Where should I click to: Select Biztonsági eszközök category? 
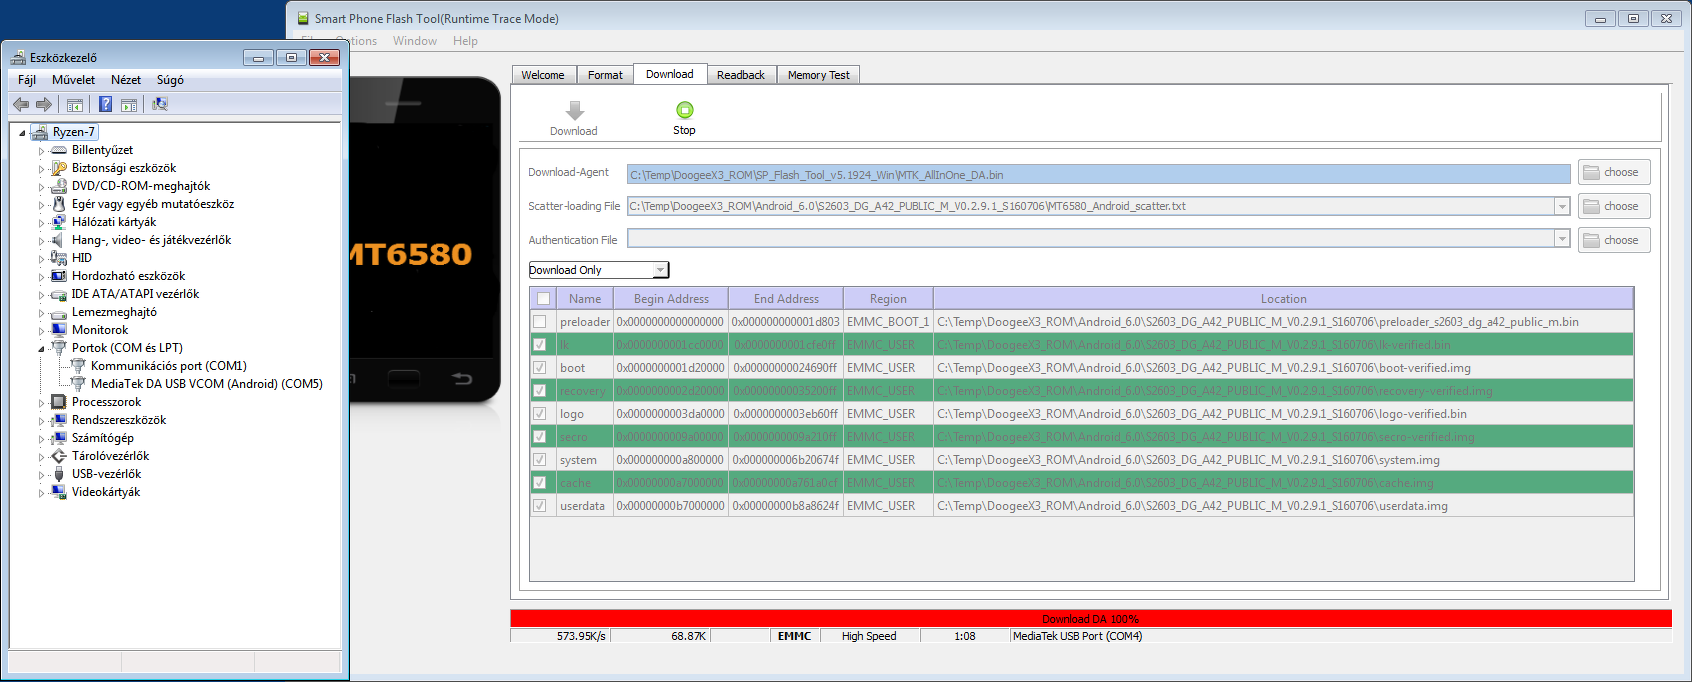(124, 168)
